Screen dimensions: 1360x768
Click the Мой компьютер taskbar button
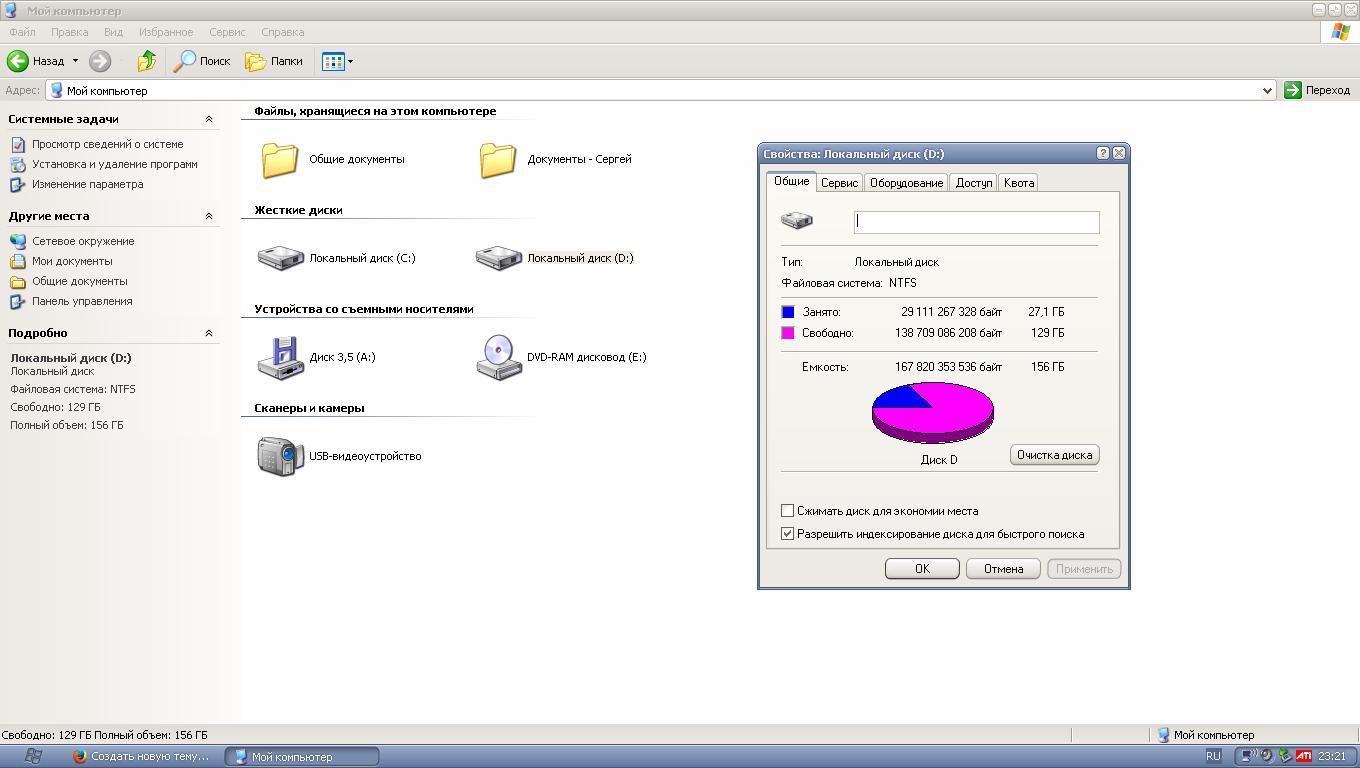(x=302, y=756)
